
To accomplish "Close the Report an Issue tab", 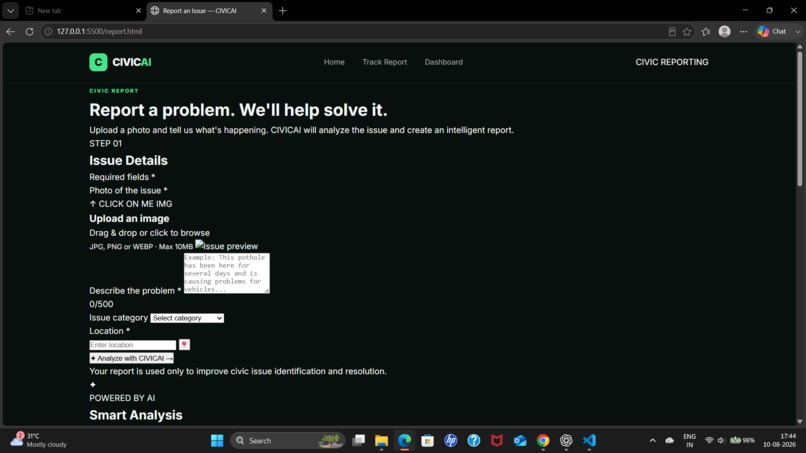I will pyautogui.click(x=264, y=11).
